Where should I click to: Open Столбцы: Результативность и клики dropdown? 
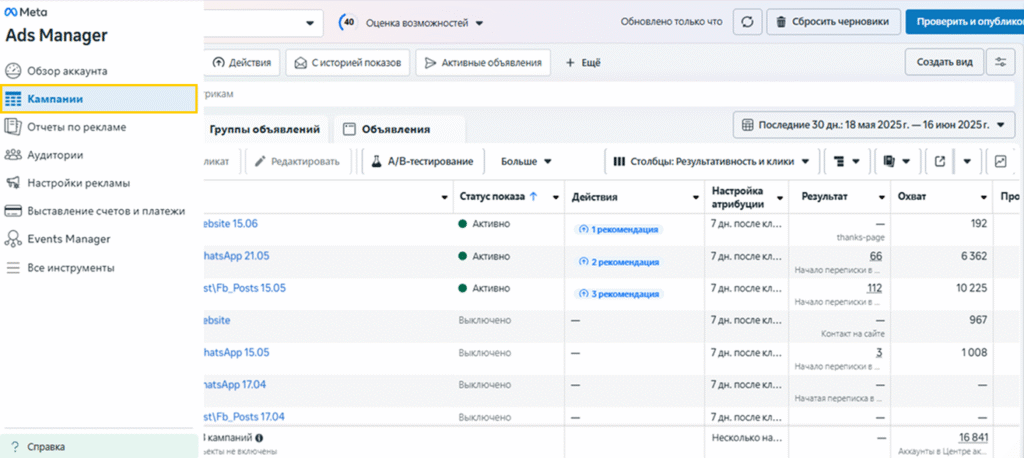(x=711, y=161)
